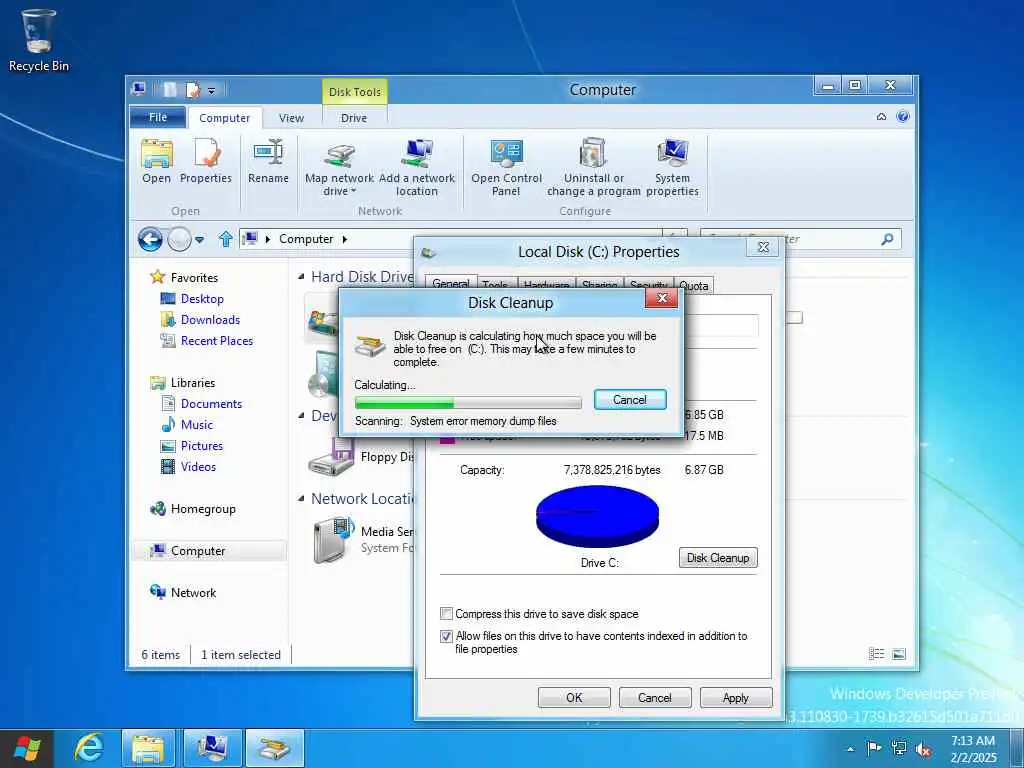The width and height of the screenshot is (1024, 768).
Task: Click the Start button on the taskbar
Action: point(27,748)
